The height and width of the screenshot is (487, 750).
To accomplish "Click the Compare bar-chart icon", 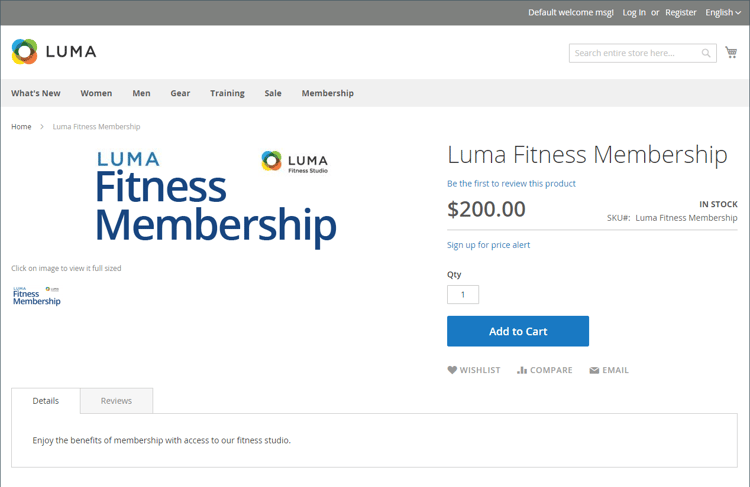I will pyautogui.click(x=522, y=370).
